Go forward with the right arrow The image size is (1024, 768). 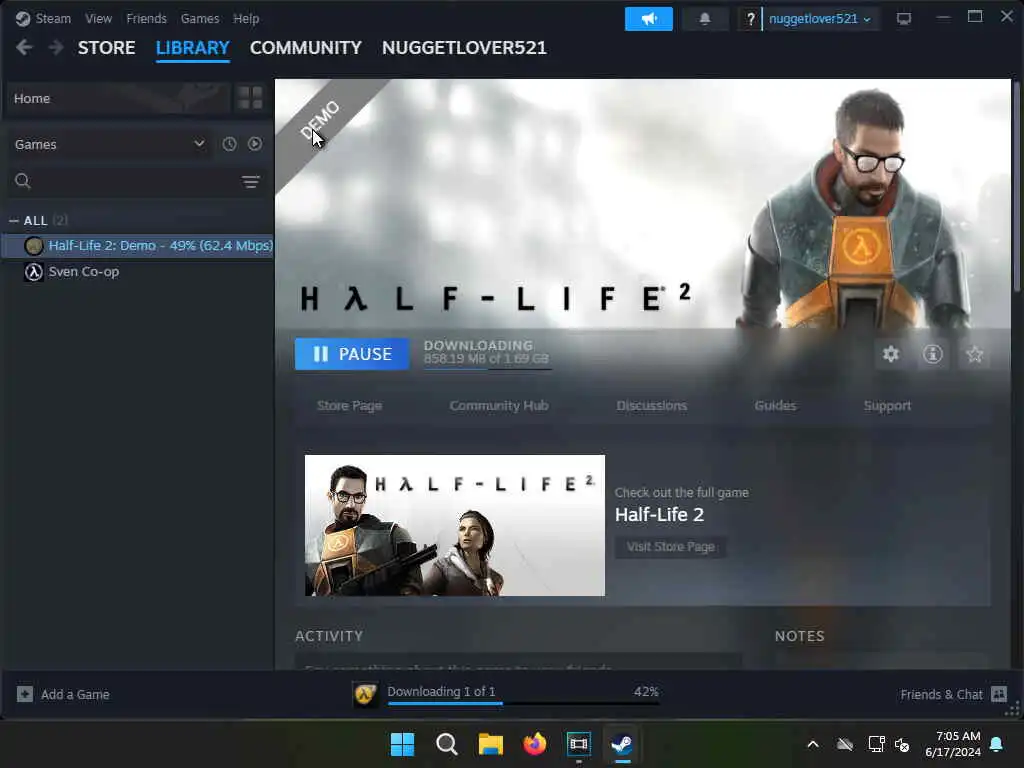[56, 48]
